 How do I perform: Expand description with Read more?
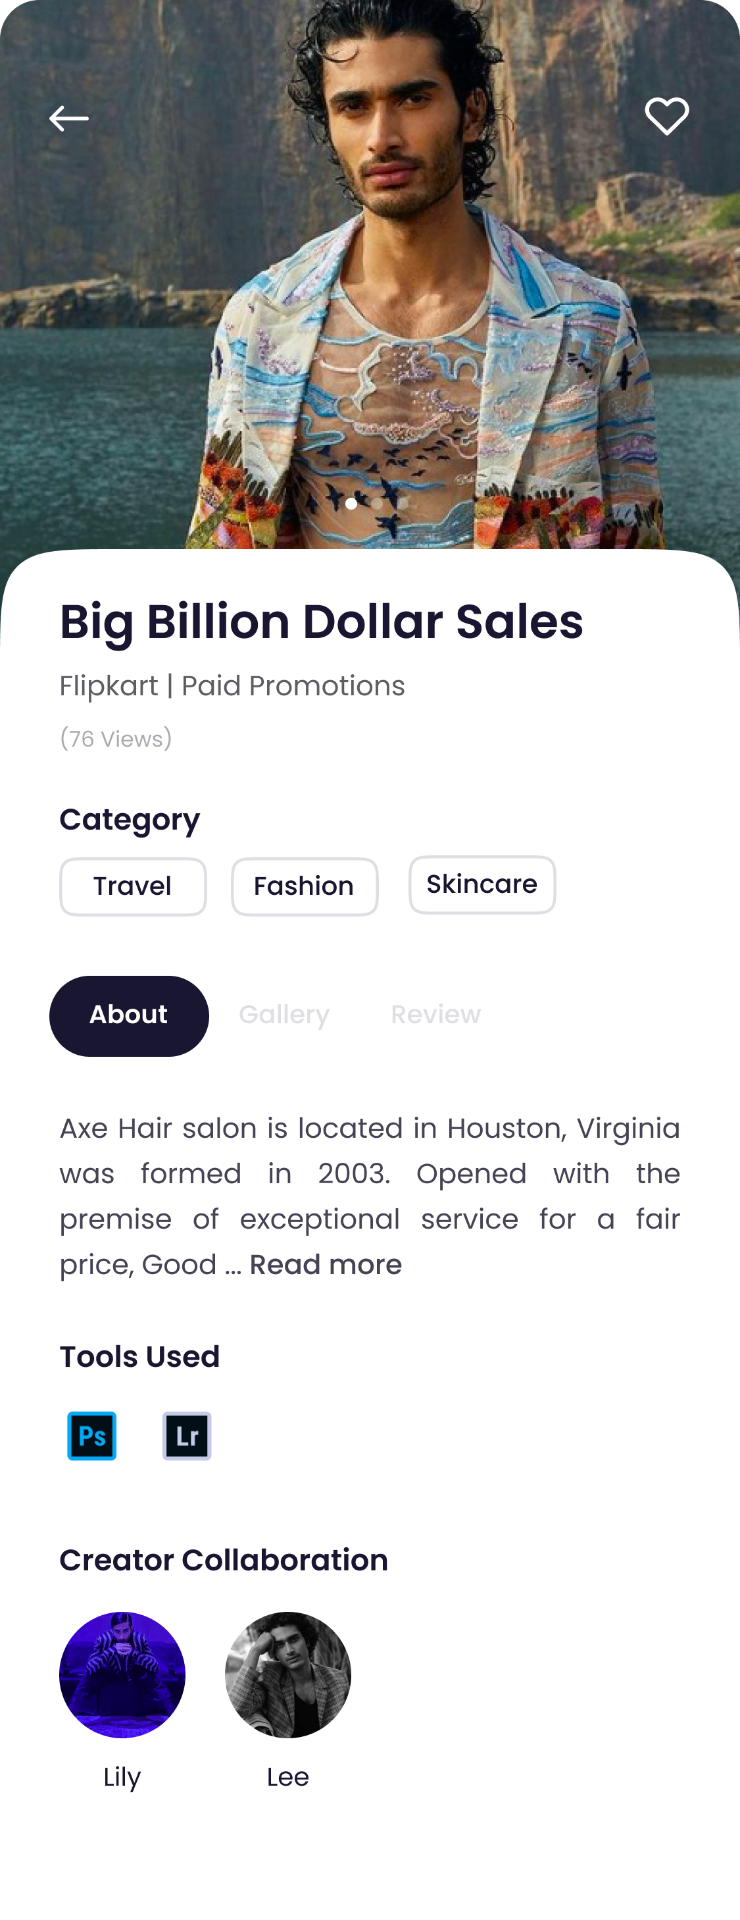click(326, 1265)
